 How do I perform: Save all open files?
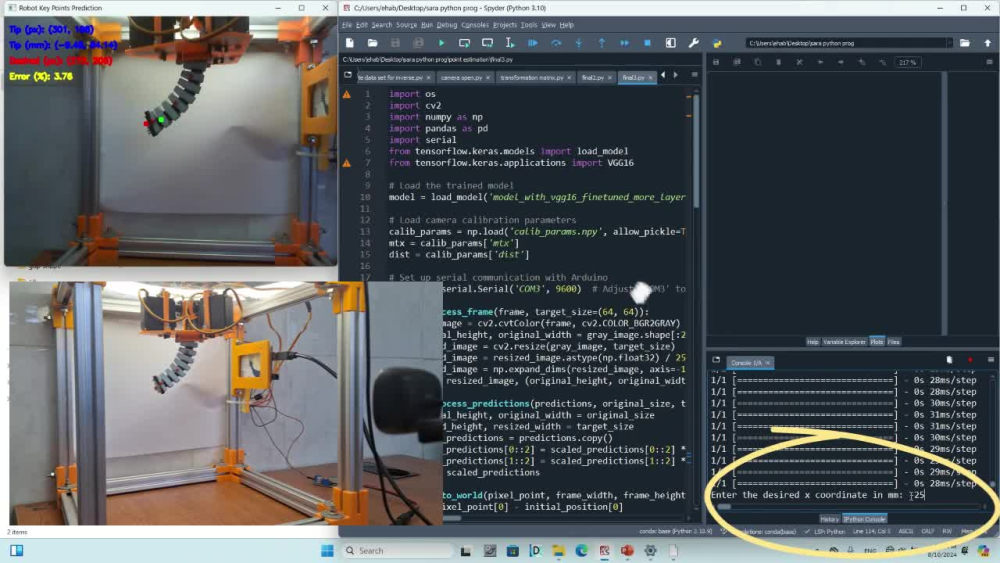(x=418, y=43)
